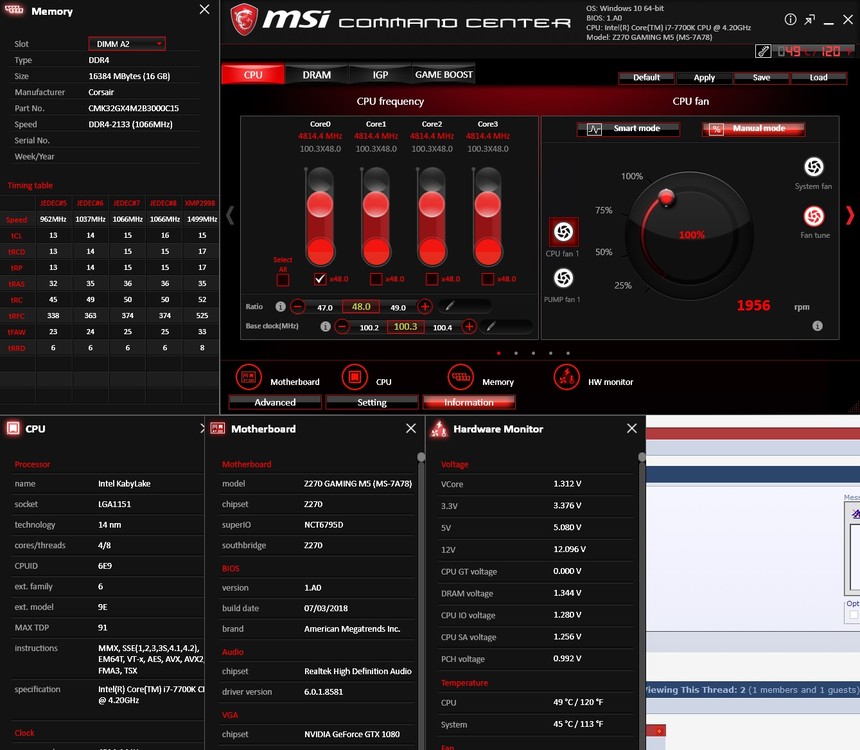
Task: Open the information icon in title bar
Action: (790, 20)
